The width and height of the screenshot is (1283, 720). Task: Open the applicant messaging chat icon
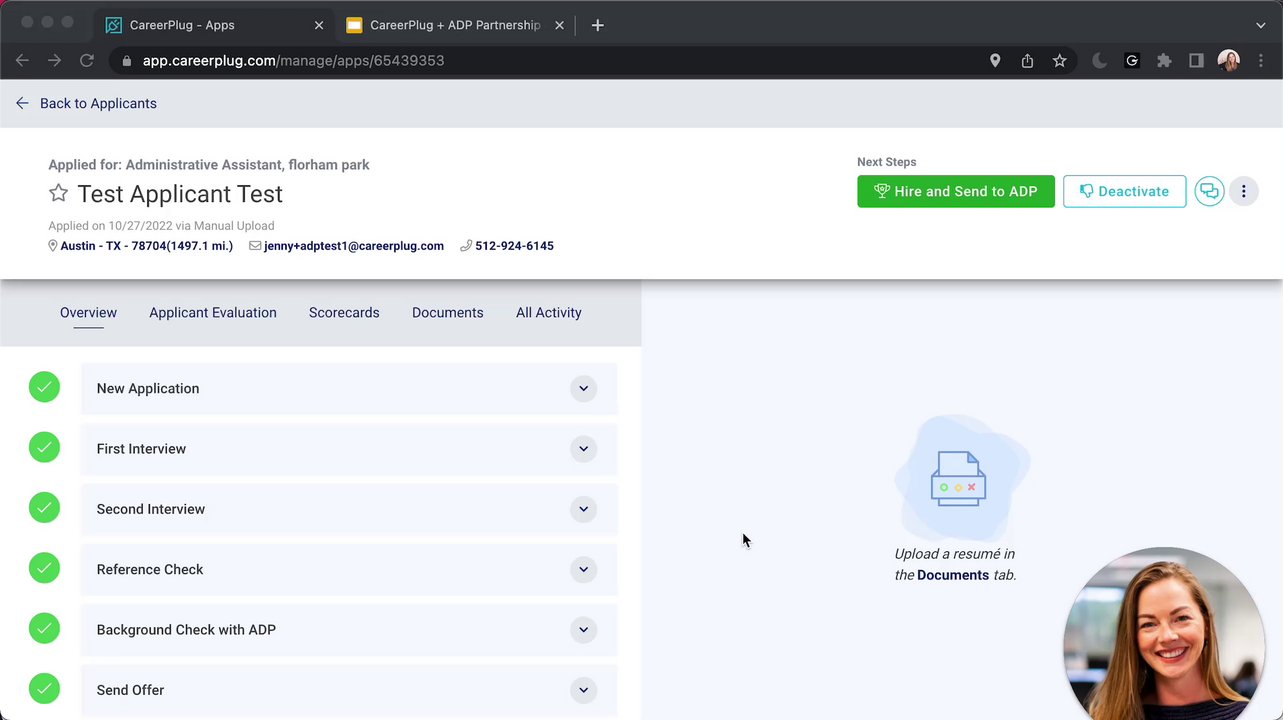pos(1209,191)
